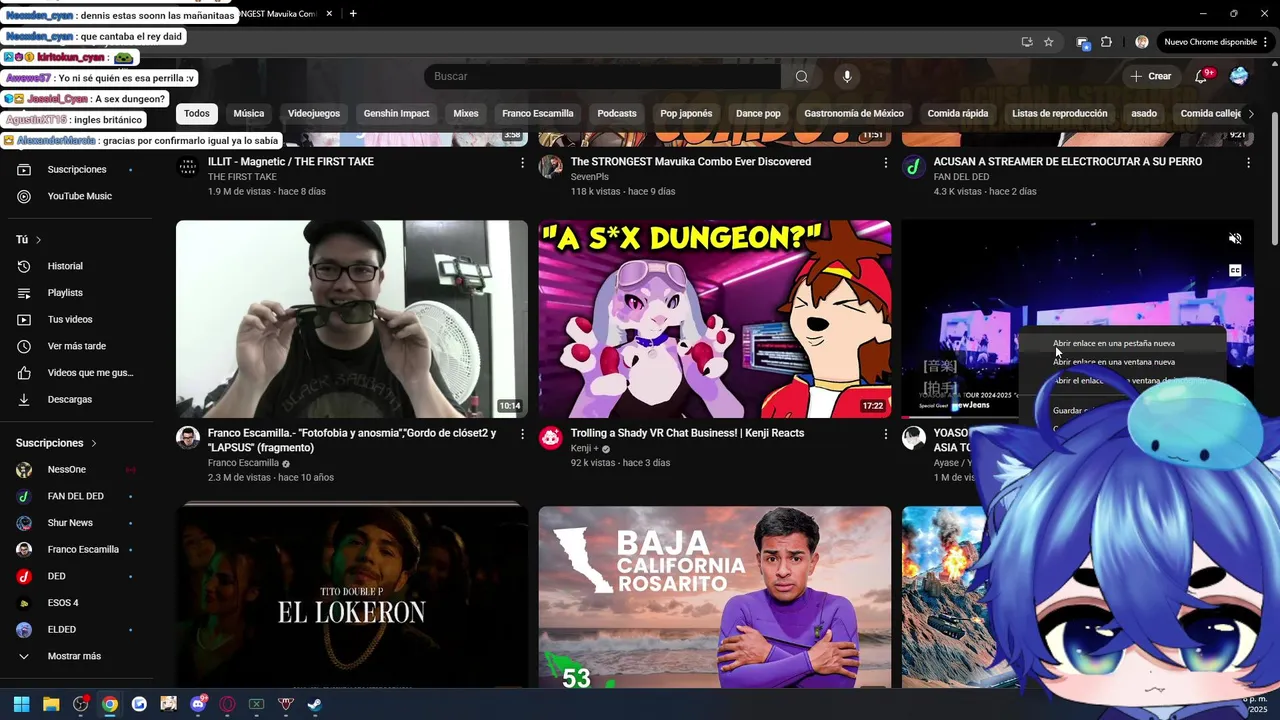This screenshot has height=720, width=1280.
Task: Open File Explorer from taskbar
Action: (x=51, y=704)
